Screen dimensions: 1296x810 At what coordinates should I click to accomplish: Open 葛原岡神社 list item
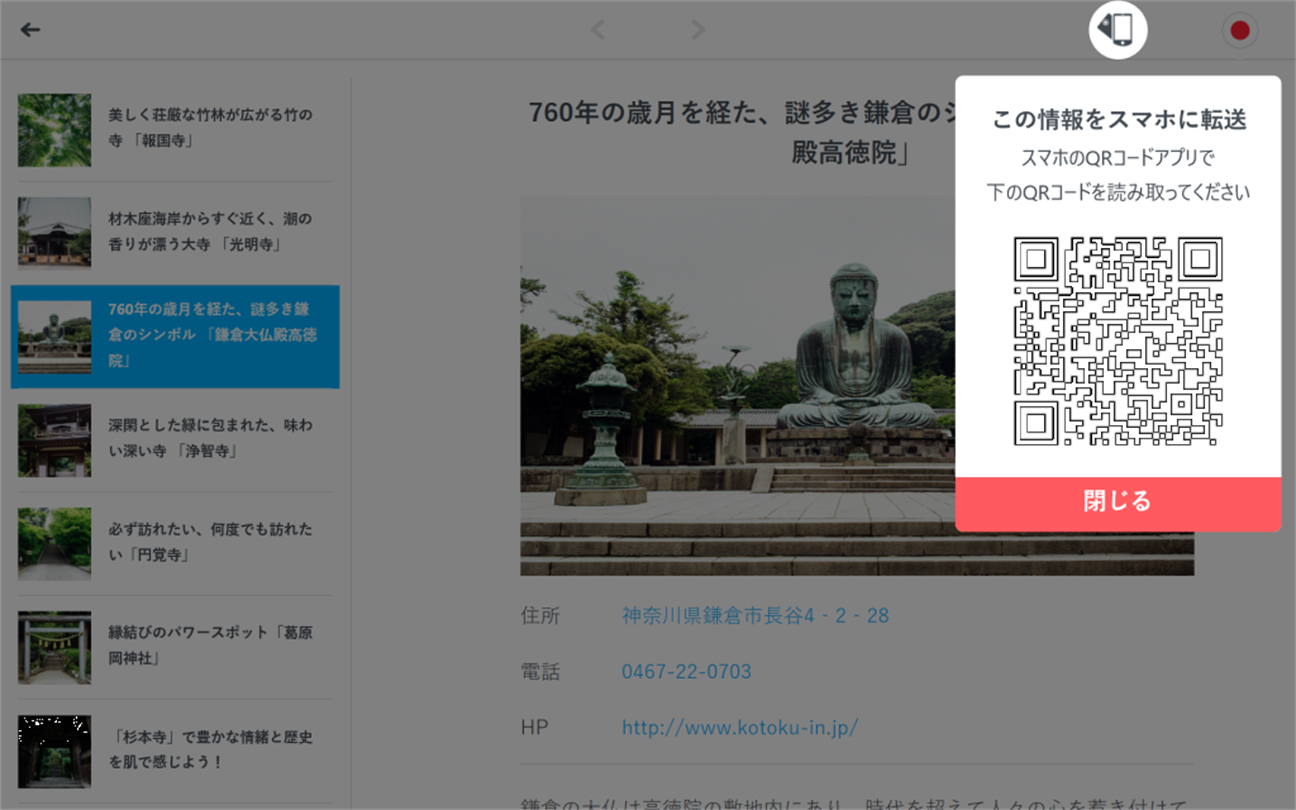click(175, 647)
